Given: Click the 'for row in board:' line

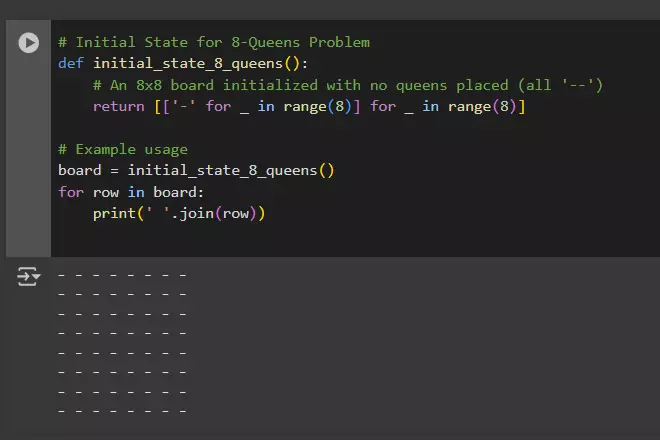Looking at the screenshot, I should [x=131, y=192].
